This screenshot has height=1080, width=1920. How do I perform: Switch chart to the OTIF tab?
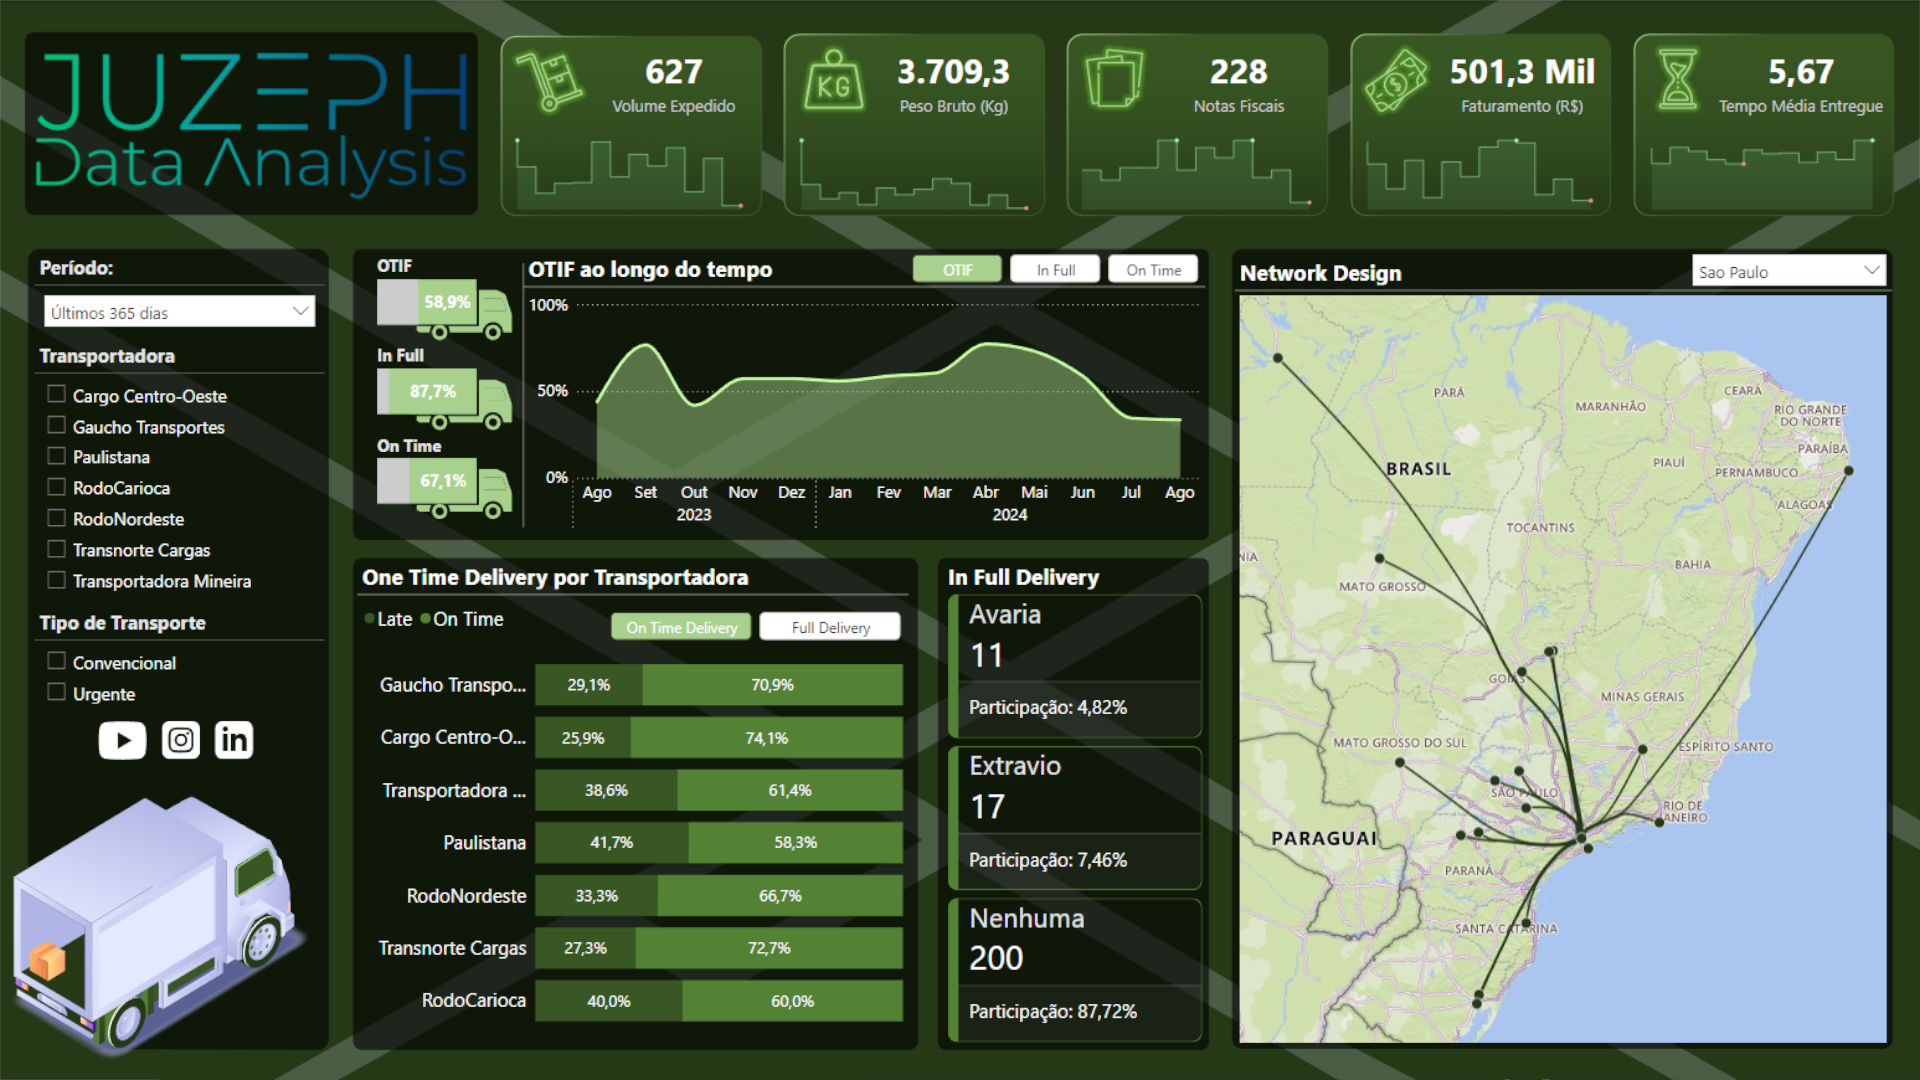957,269
